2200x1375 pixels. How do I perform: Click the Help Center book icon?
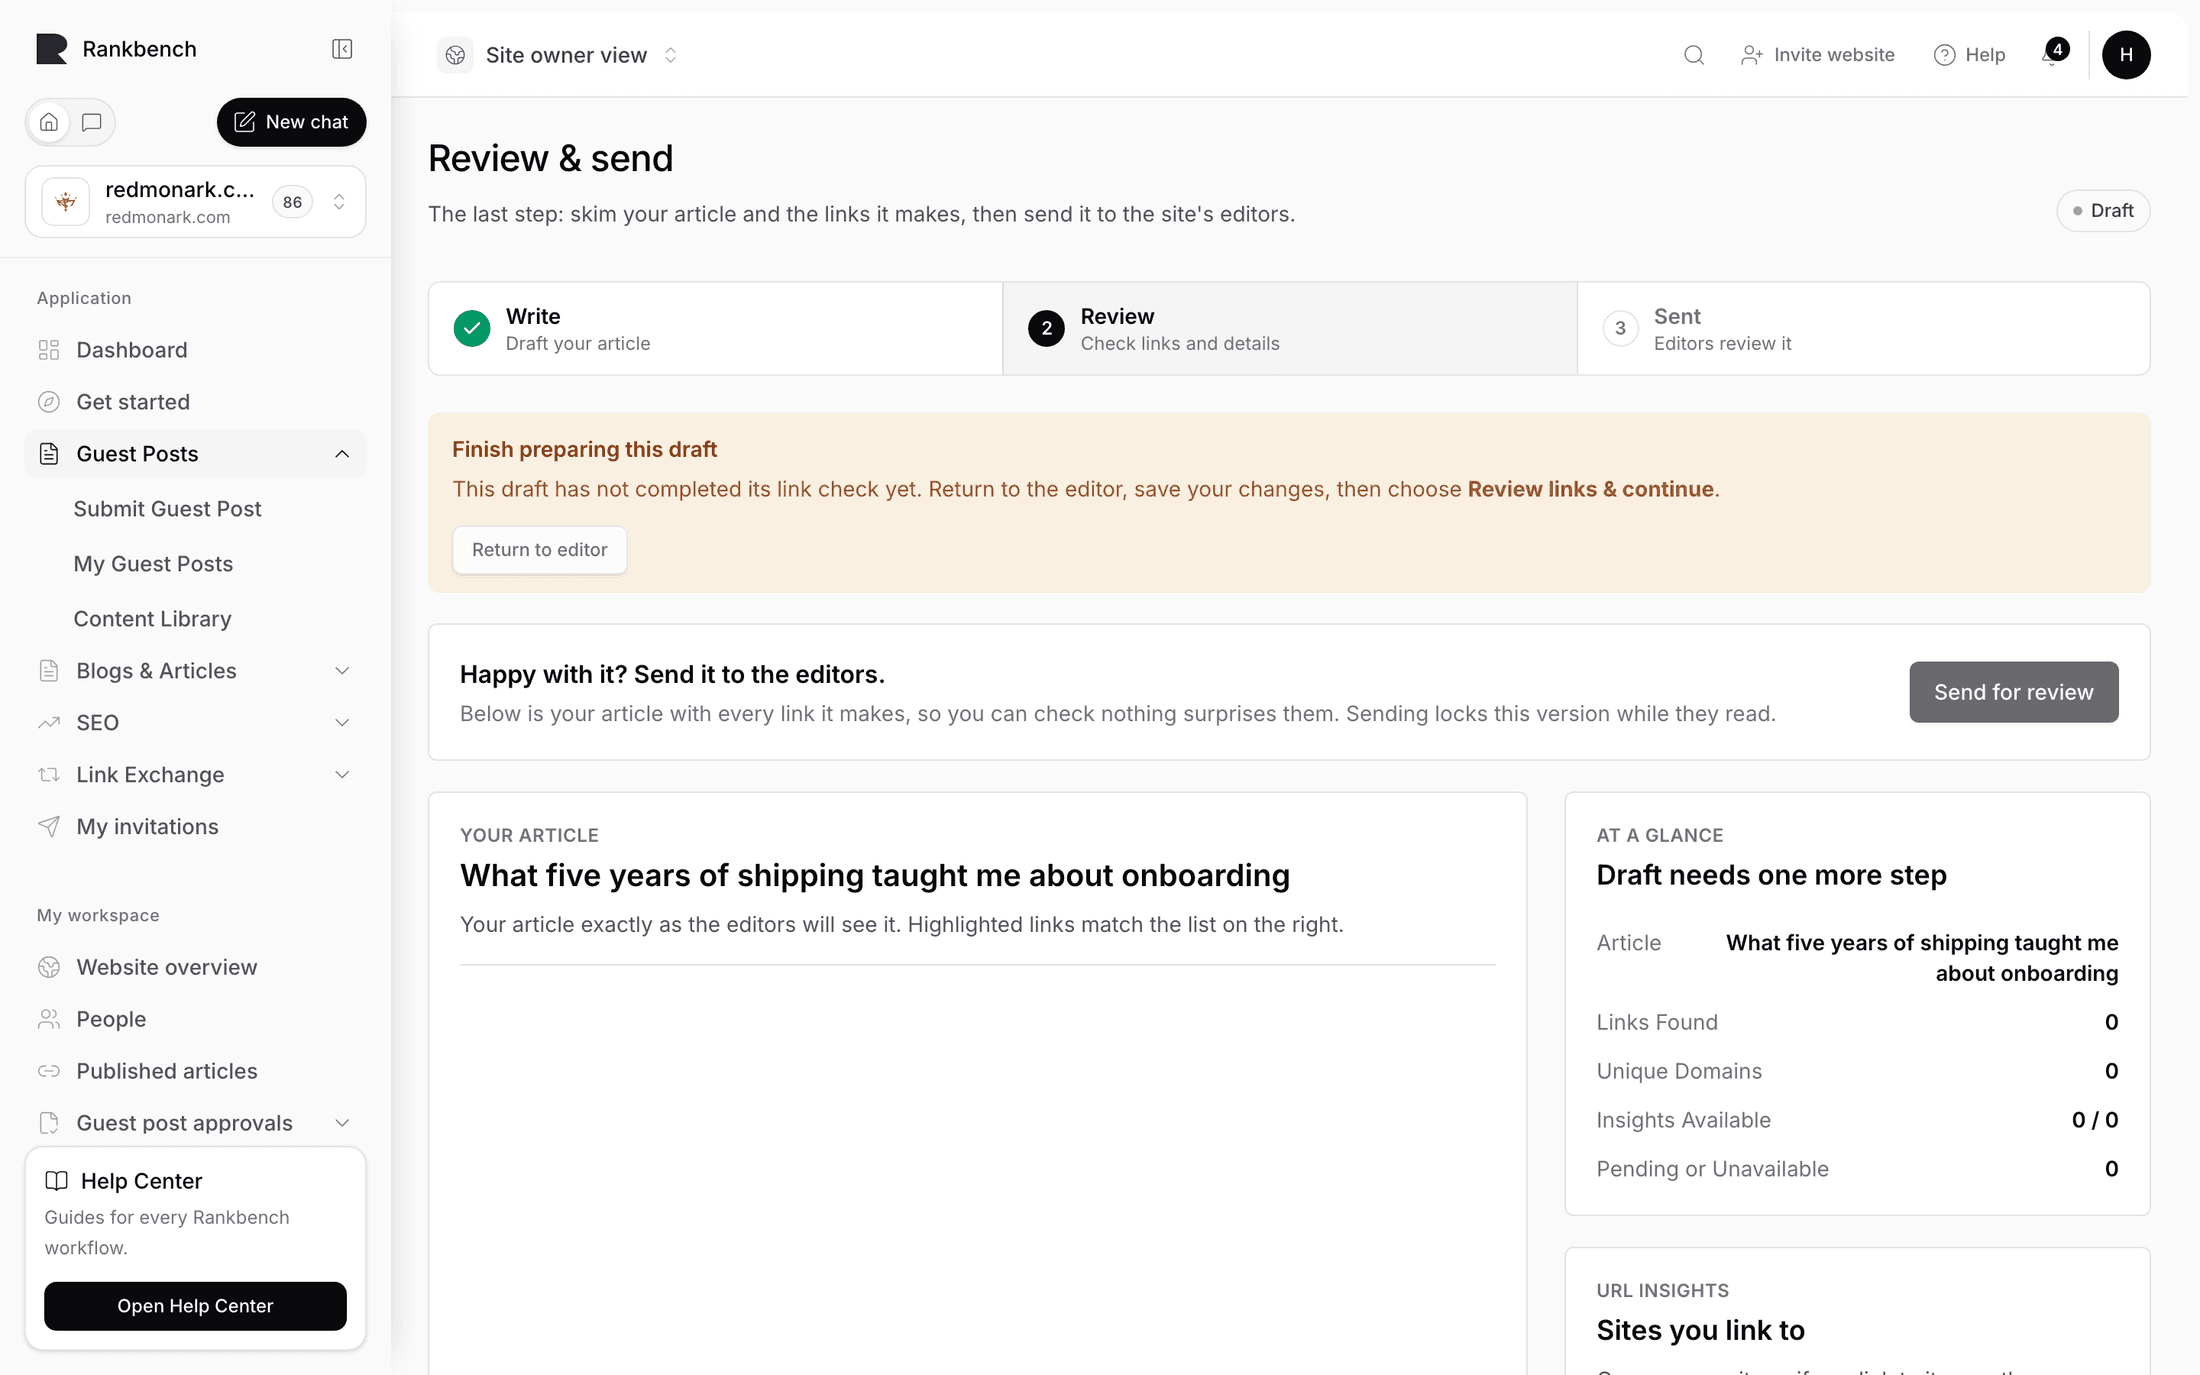[x=57, y=1181]
